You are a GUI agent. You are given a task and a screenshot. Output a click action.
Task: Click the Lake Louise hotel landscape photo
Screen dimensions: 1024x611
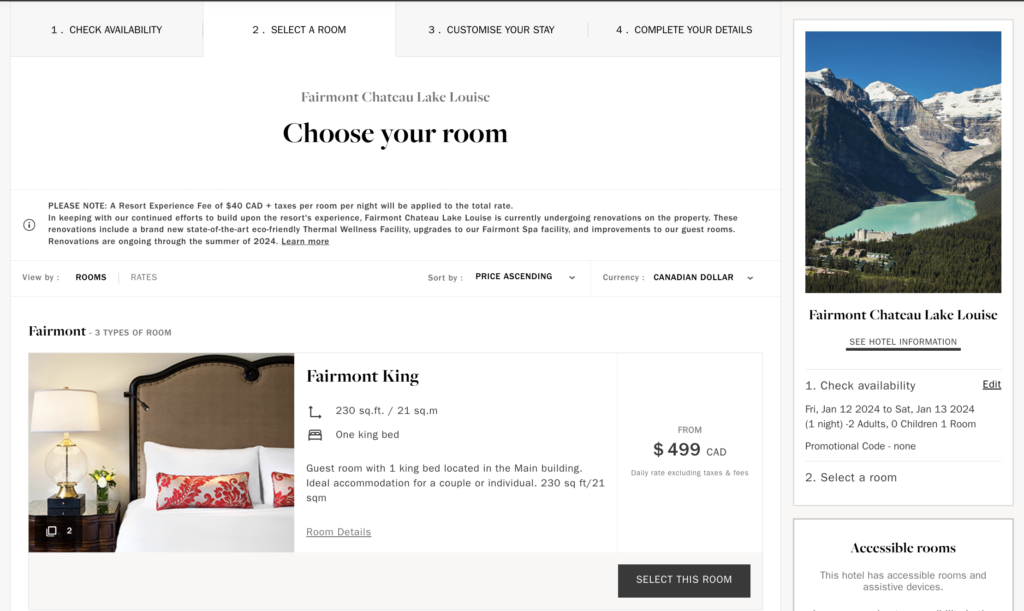903,162
